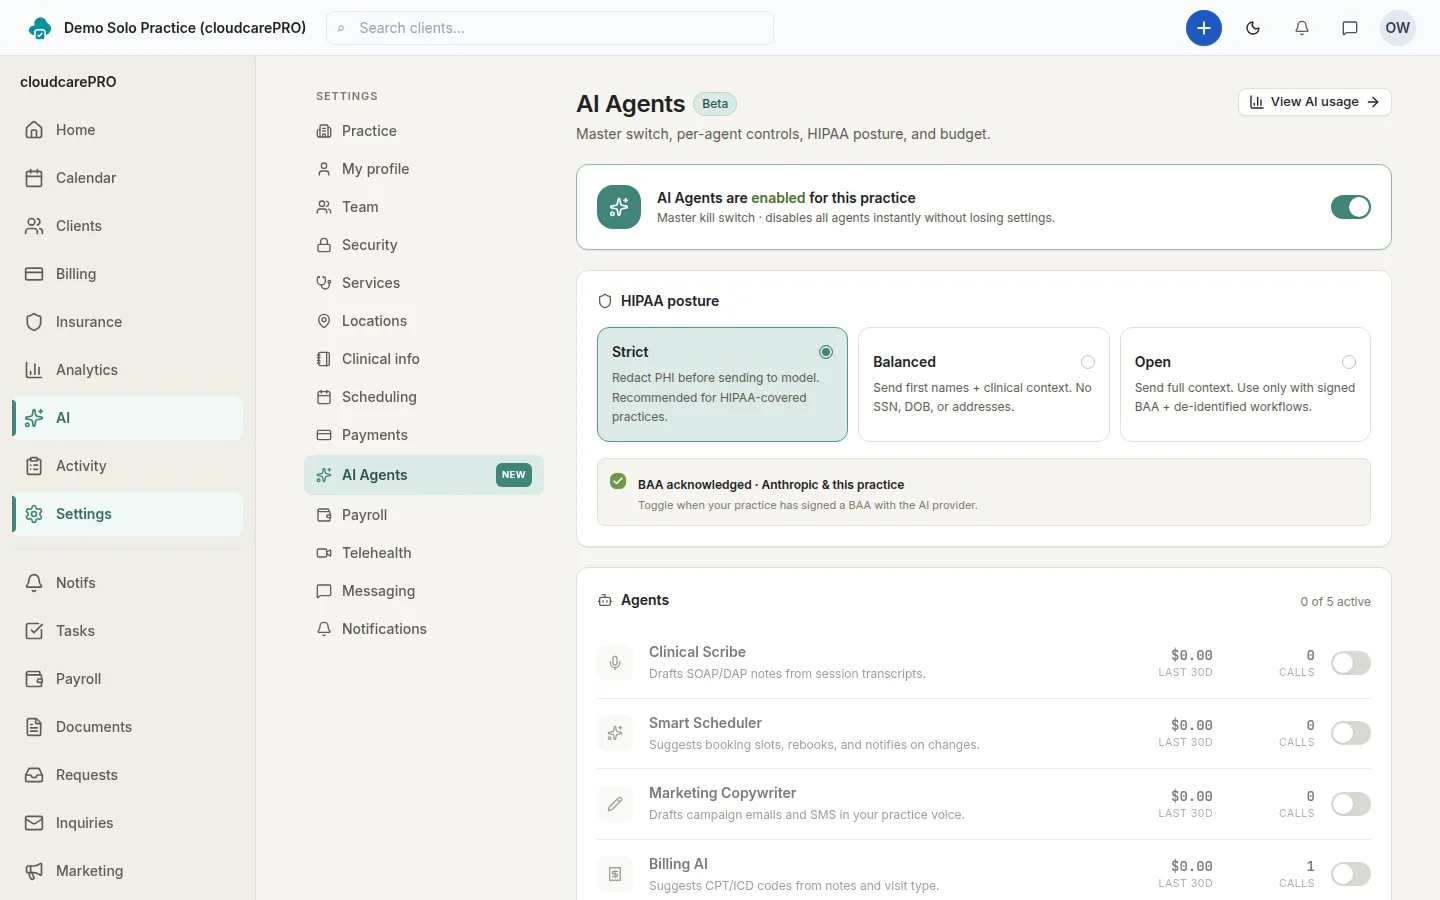Screen dimensions: 1440x900
Task: Click the Calendar sidebar icon
Action: [x=34, y=178]
